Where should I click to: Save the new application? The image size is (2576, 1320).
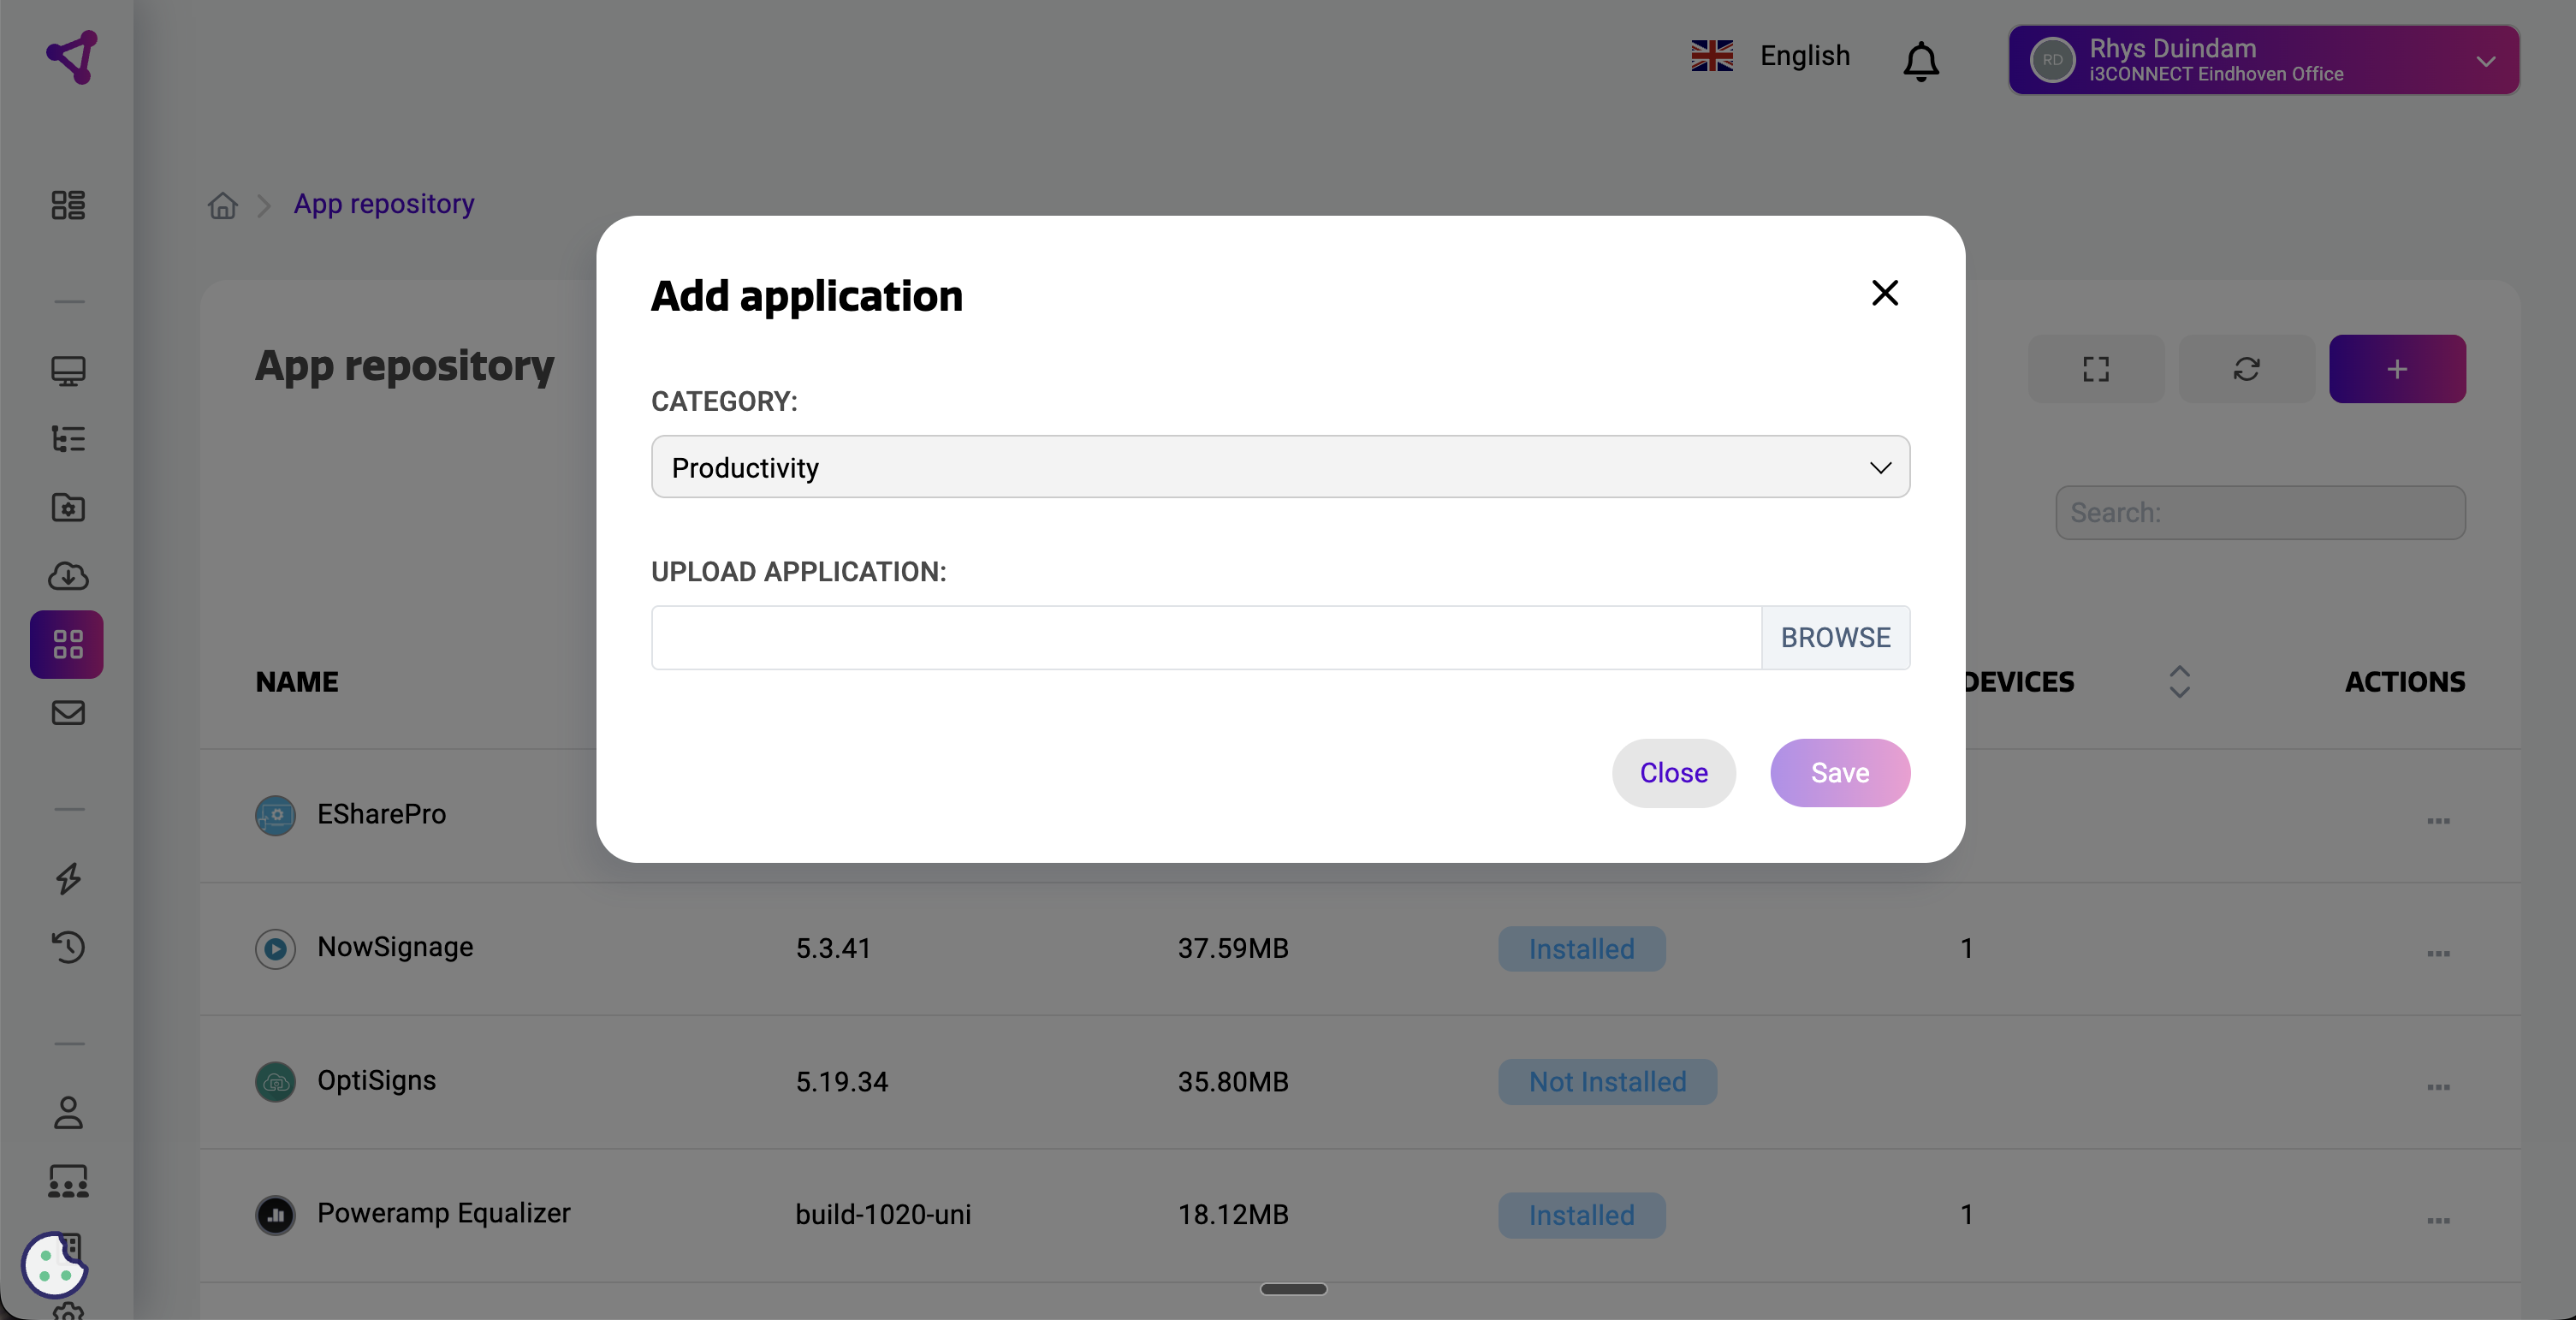point(1839,773)
